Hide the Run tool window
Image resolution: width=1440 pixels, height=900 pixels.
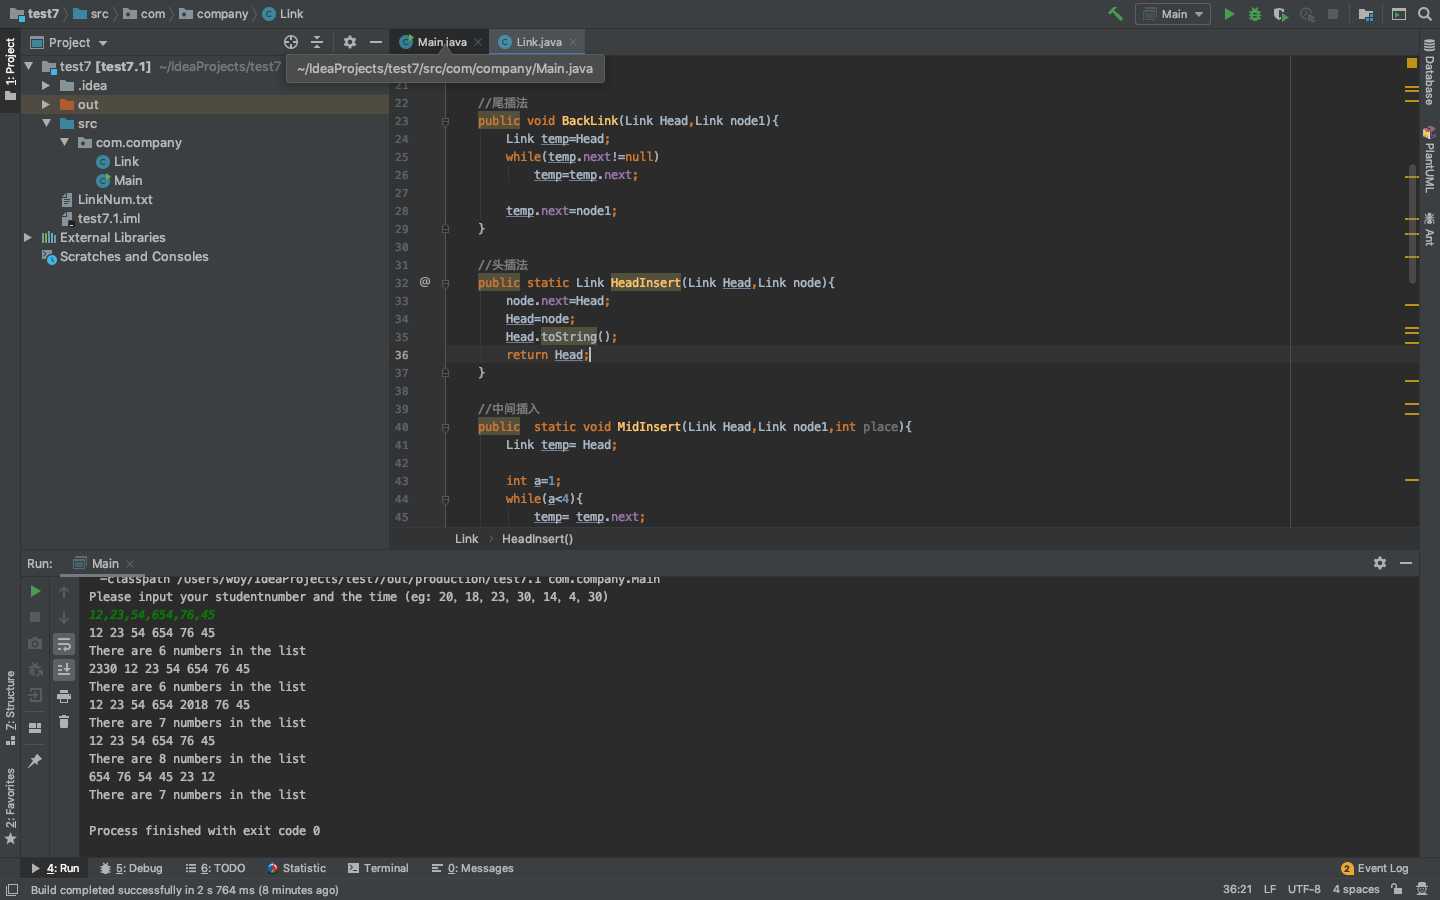pos(1406,563)
